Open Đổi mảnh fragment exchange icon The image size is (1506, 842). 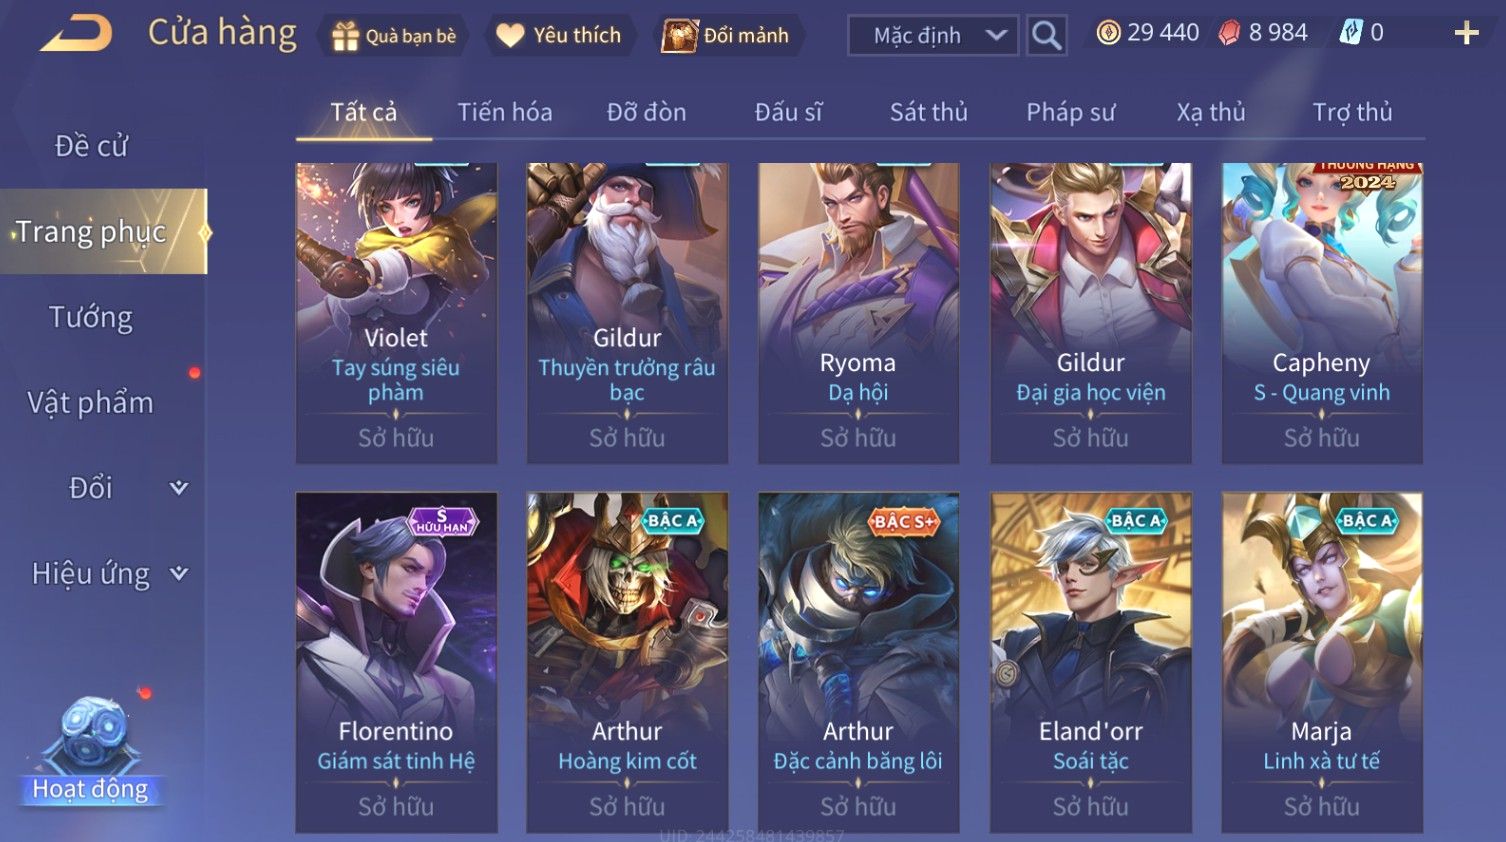click(679, 35)
